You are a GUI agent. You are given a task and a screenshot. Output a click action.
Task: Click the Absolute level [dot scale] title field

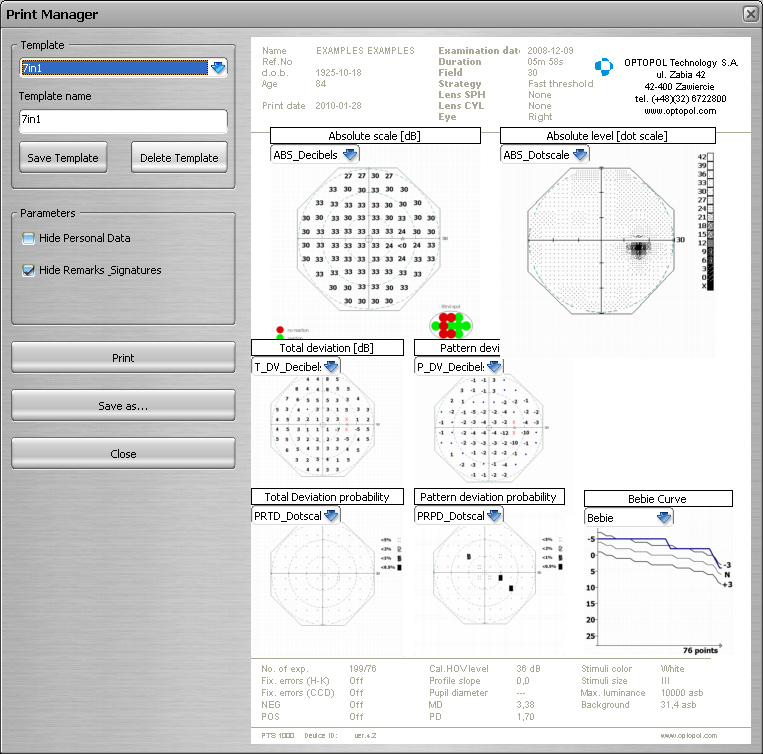pyautogui.click(x=608, y=136)
